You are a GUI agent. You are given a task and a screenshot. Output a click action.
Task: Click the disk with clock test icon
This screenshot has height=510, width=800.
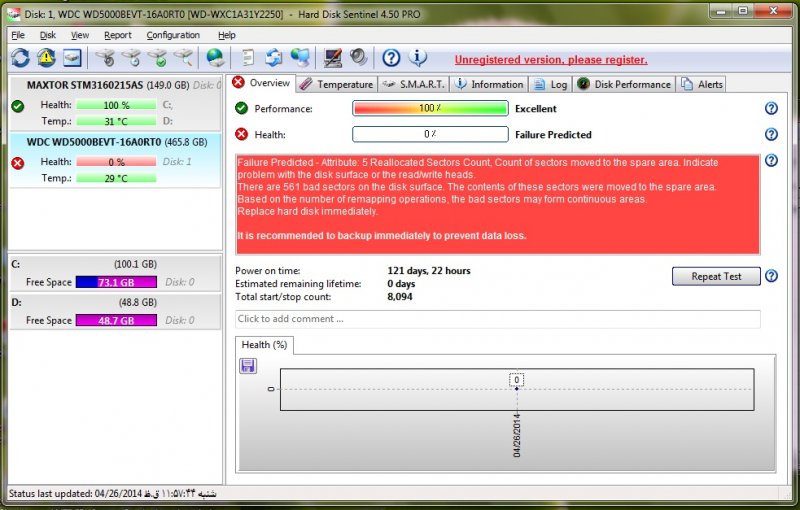(x=132, y=58)
